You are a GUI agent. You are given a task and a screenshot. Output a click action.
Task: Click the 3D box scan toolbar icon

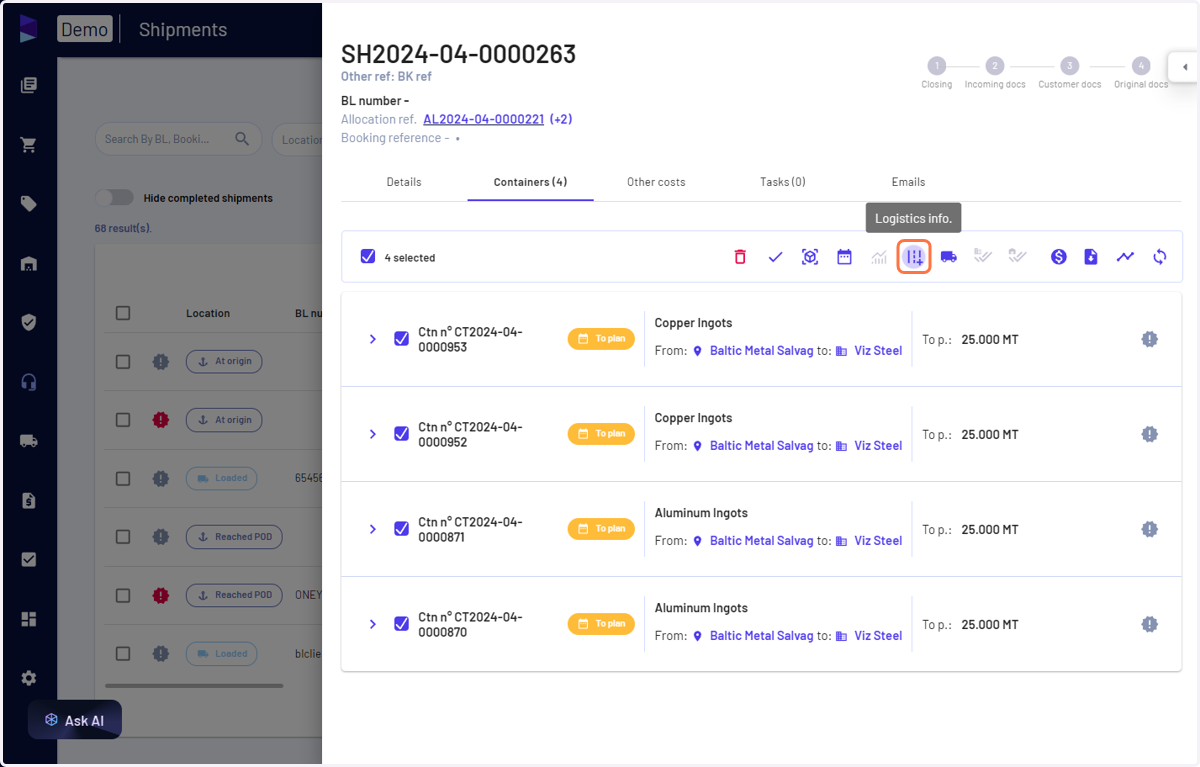pyautogui.click(x=810, y=257)
